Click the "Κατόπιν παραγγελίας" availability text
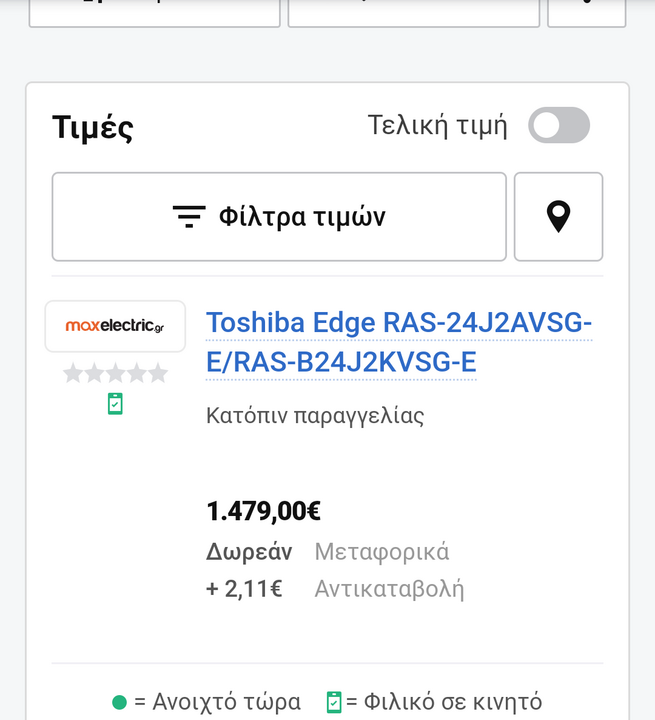The height and width of the screenshot is (720, 655). [315, 415]
